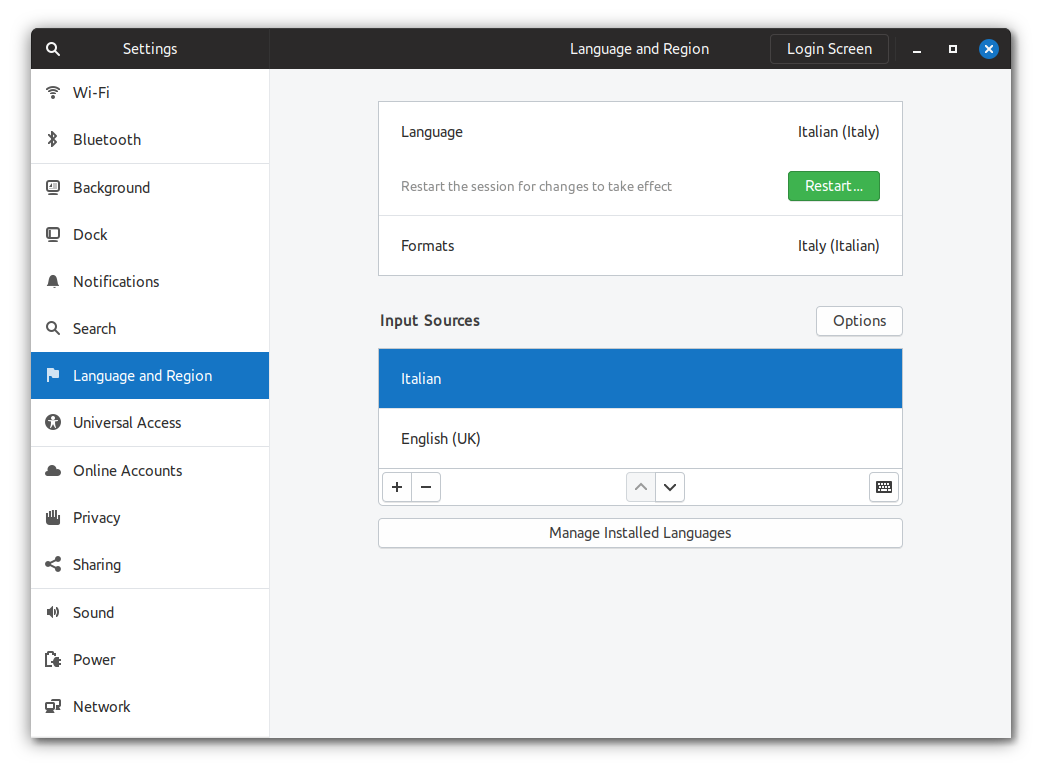The width and height of the screenshot is (1046, 776).
Task: Change Language row Italian (Italy)
Action: pos(640,132)
